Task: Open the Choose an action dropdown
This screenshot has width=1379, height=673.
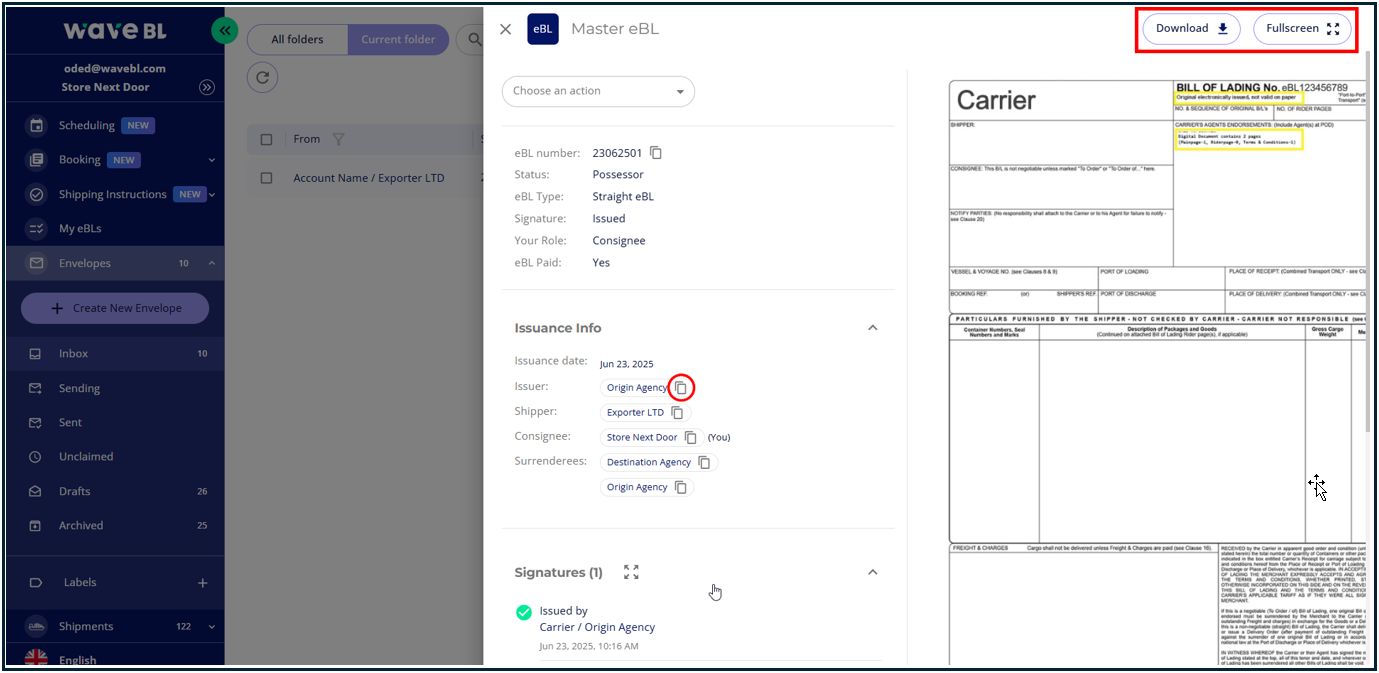Action: [598, 91]
